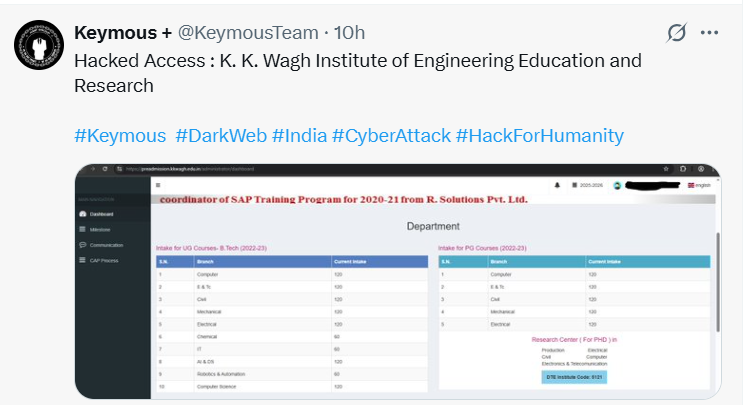This screenshot has height=405, width=745.
Task: Select the Communication sidebar menu item
Action: pos(106,245)
